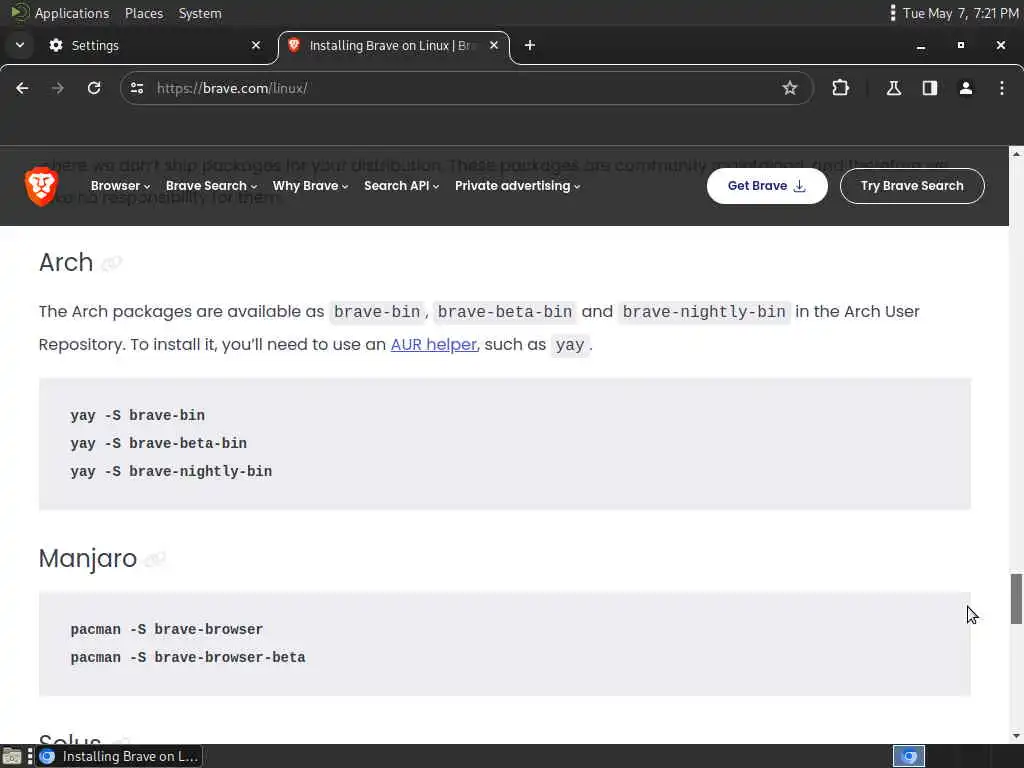This screenshot has width=1024, height=768.
Task: Click the 'pacman -S brave-browser-beta' command line
Action: (x=188, y=658)
